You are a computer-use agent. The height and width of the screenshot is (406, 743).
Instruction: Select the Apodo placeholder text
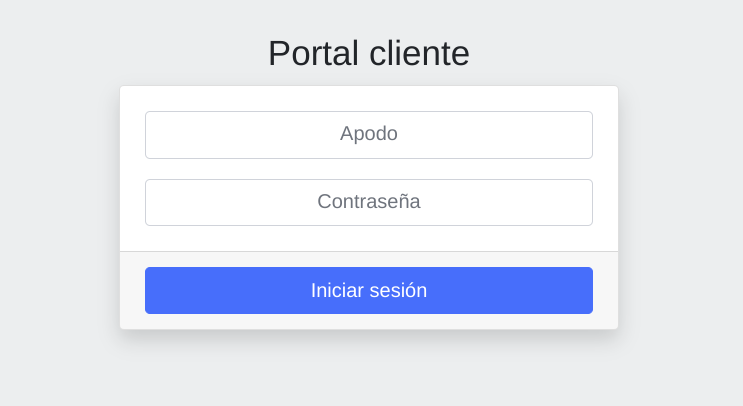pyautogui.click(x=368, y=134)
